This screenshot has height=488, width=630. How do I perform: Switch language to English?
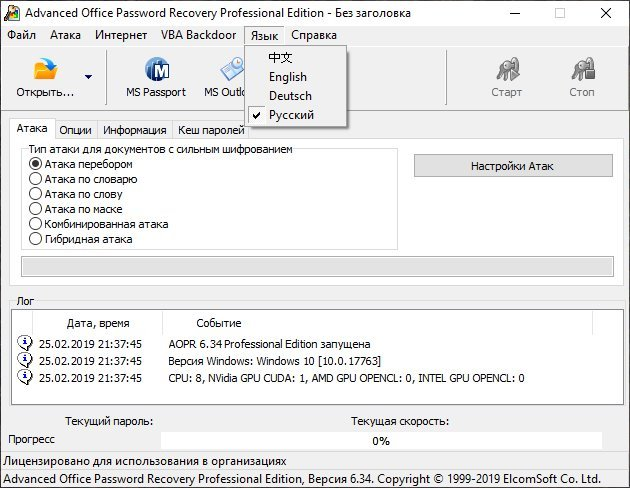tap(288, 77)
